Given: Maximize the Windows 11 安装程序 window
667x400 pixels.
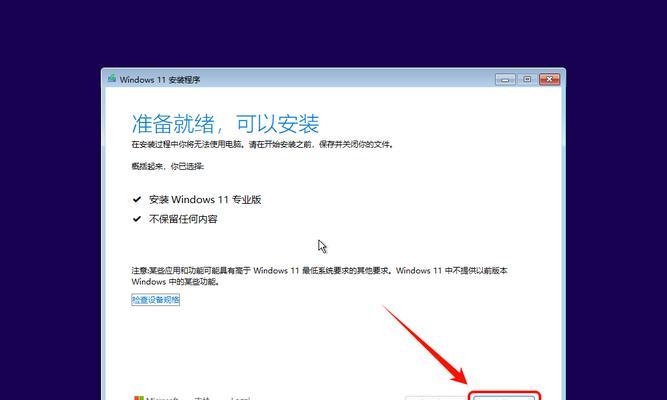Looking at the screenshot, I should (x=527, y=80).
